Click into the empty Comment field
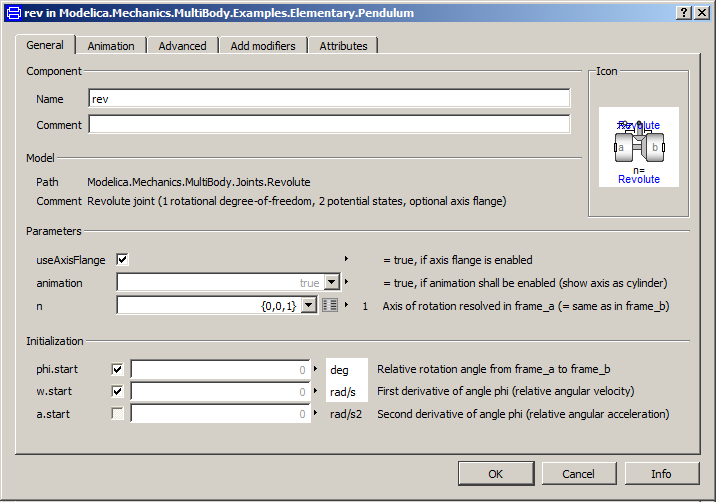Image resolution: width=716 pixels, height=502 pixels. 329,124
